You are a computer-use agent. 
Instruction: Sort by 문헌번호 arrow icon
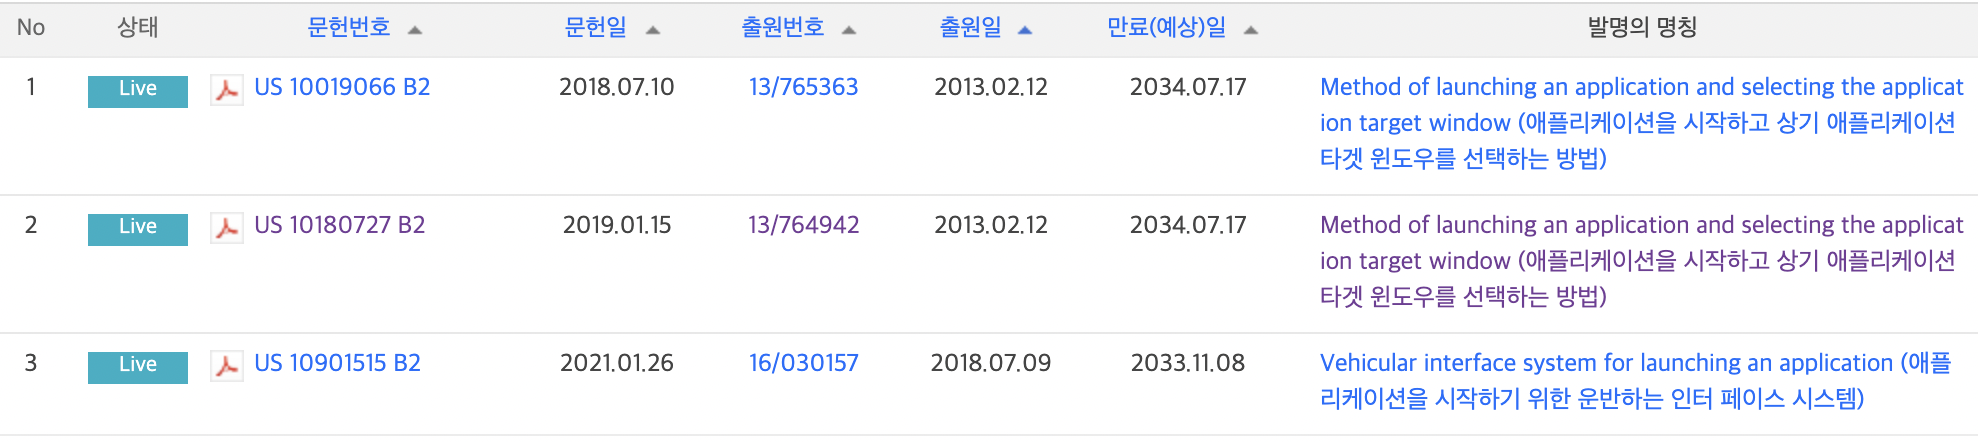[415, 30]
